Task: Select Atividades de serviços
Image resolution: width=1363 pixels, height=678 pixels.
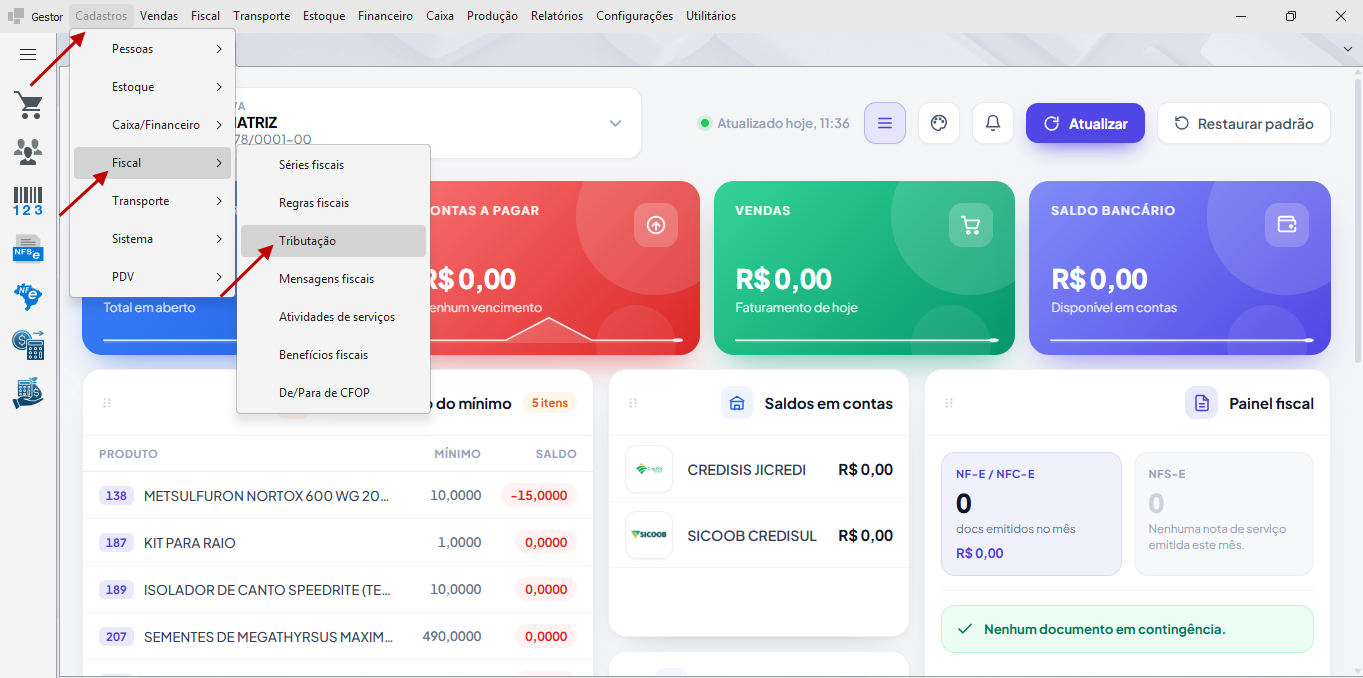Action: tap(333, 317)
